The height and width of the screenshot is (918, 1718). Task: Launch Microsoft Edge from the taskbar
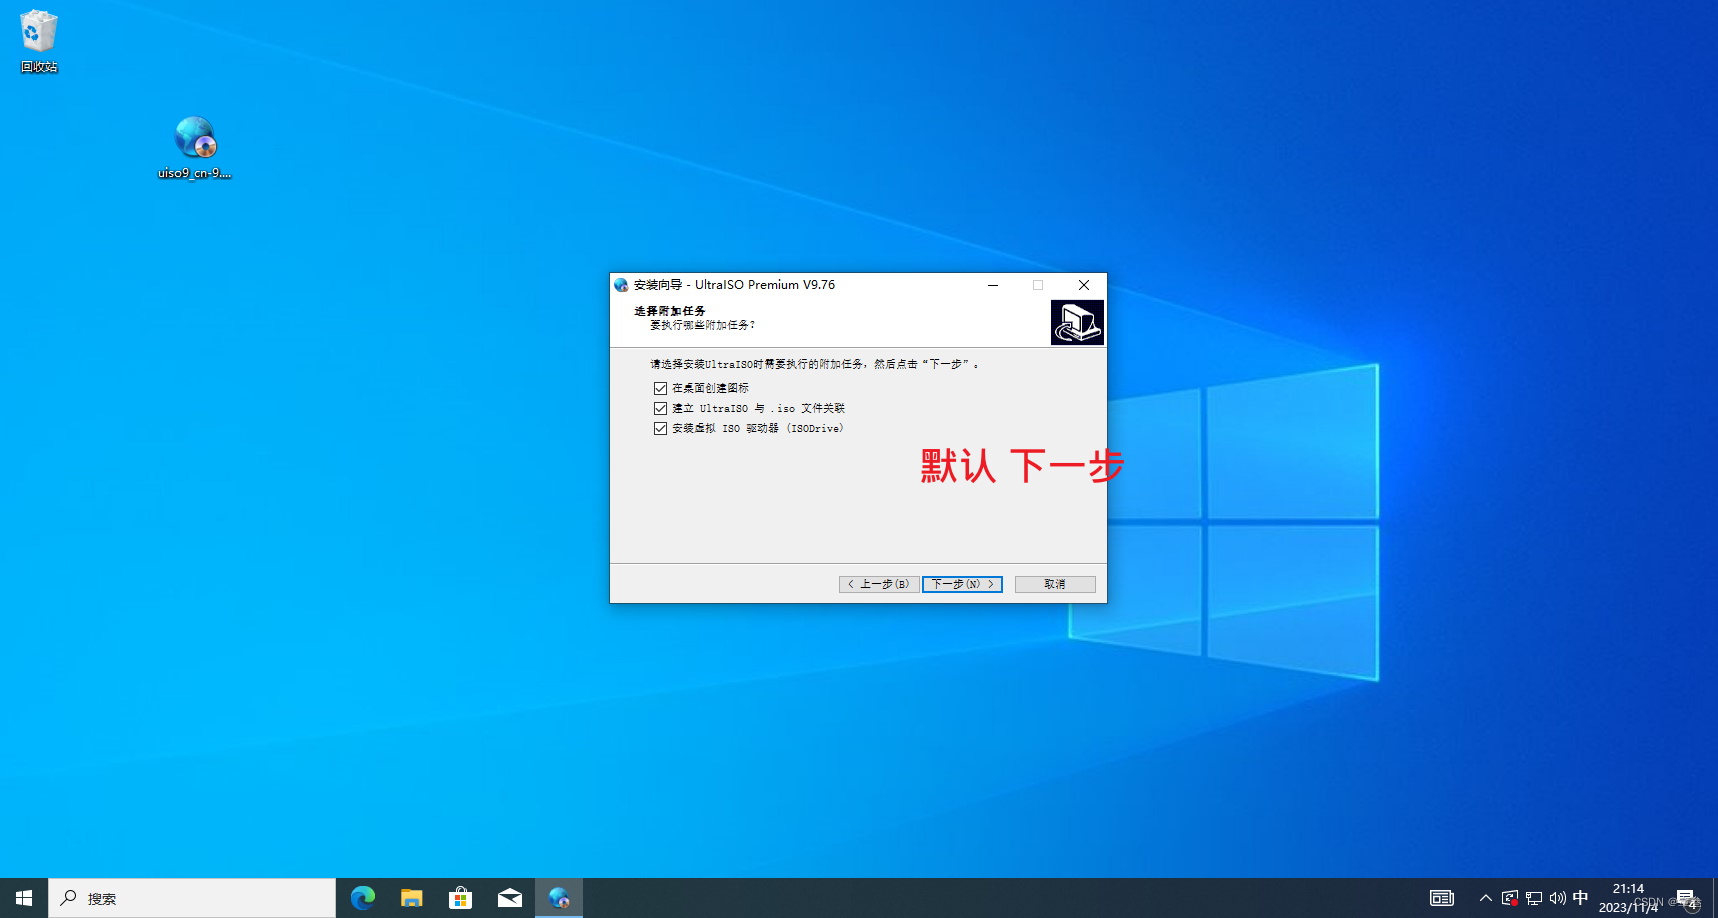(363, 898)
